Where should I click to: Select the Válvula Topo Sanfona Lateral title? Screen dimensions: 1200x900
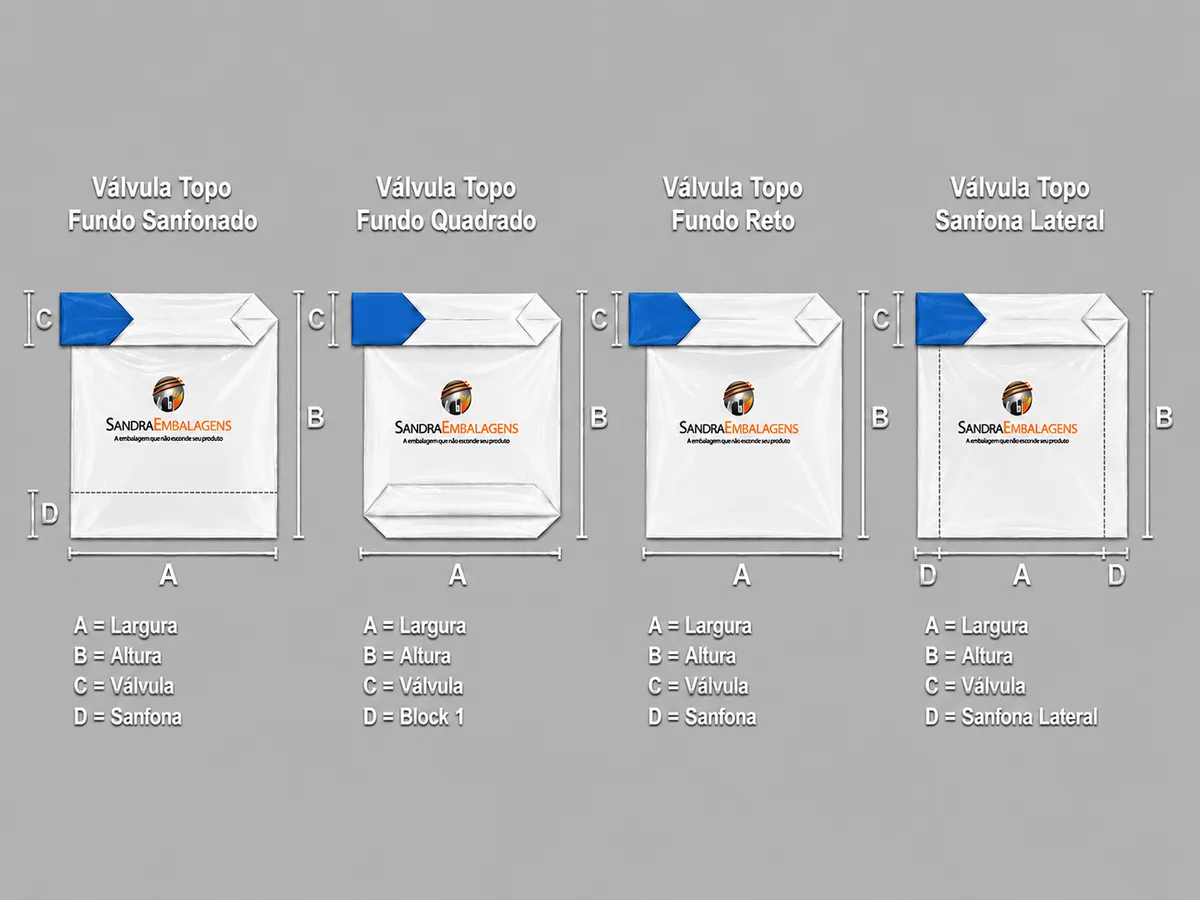coord(1020,204)
